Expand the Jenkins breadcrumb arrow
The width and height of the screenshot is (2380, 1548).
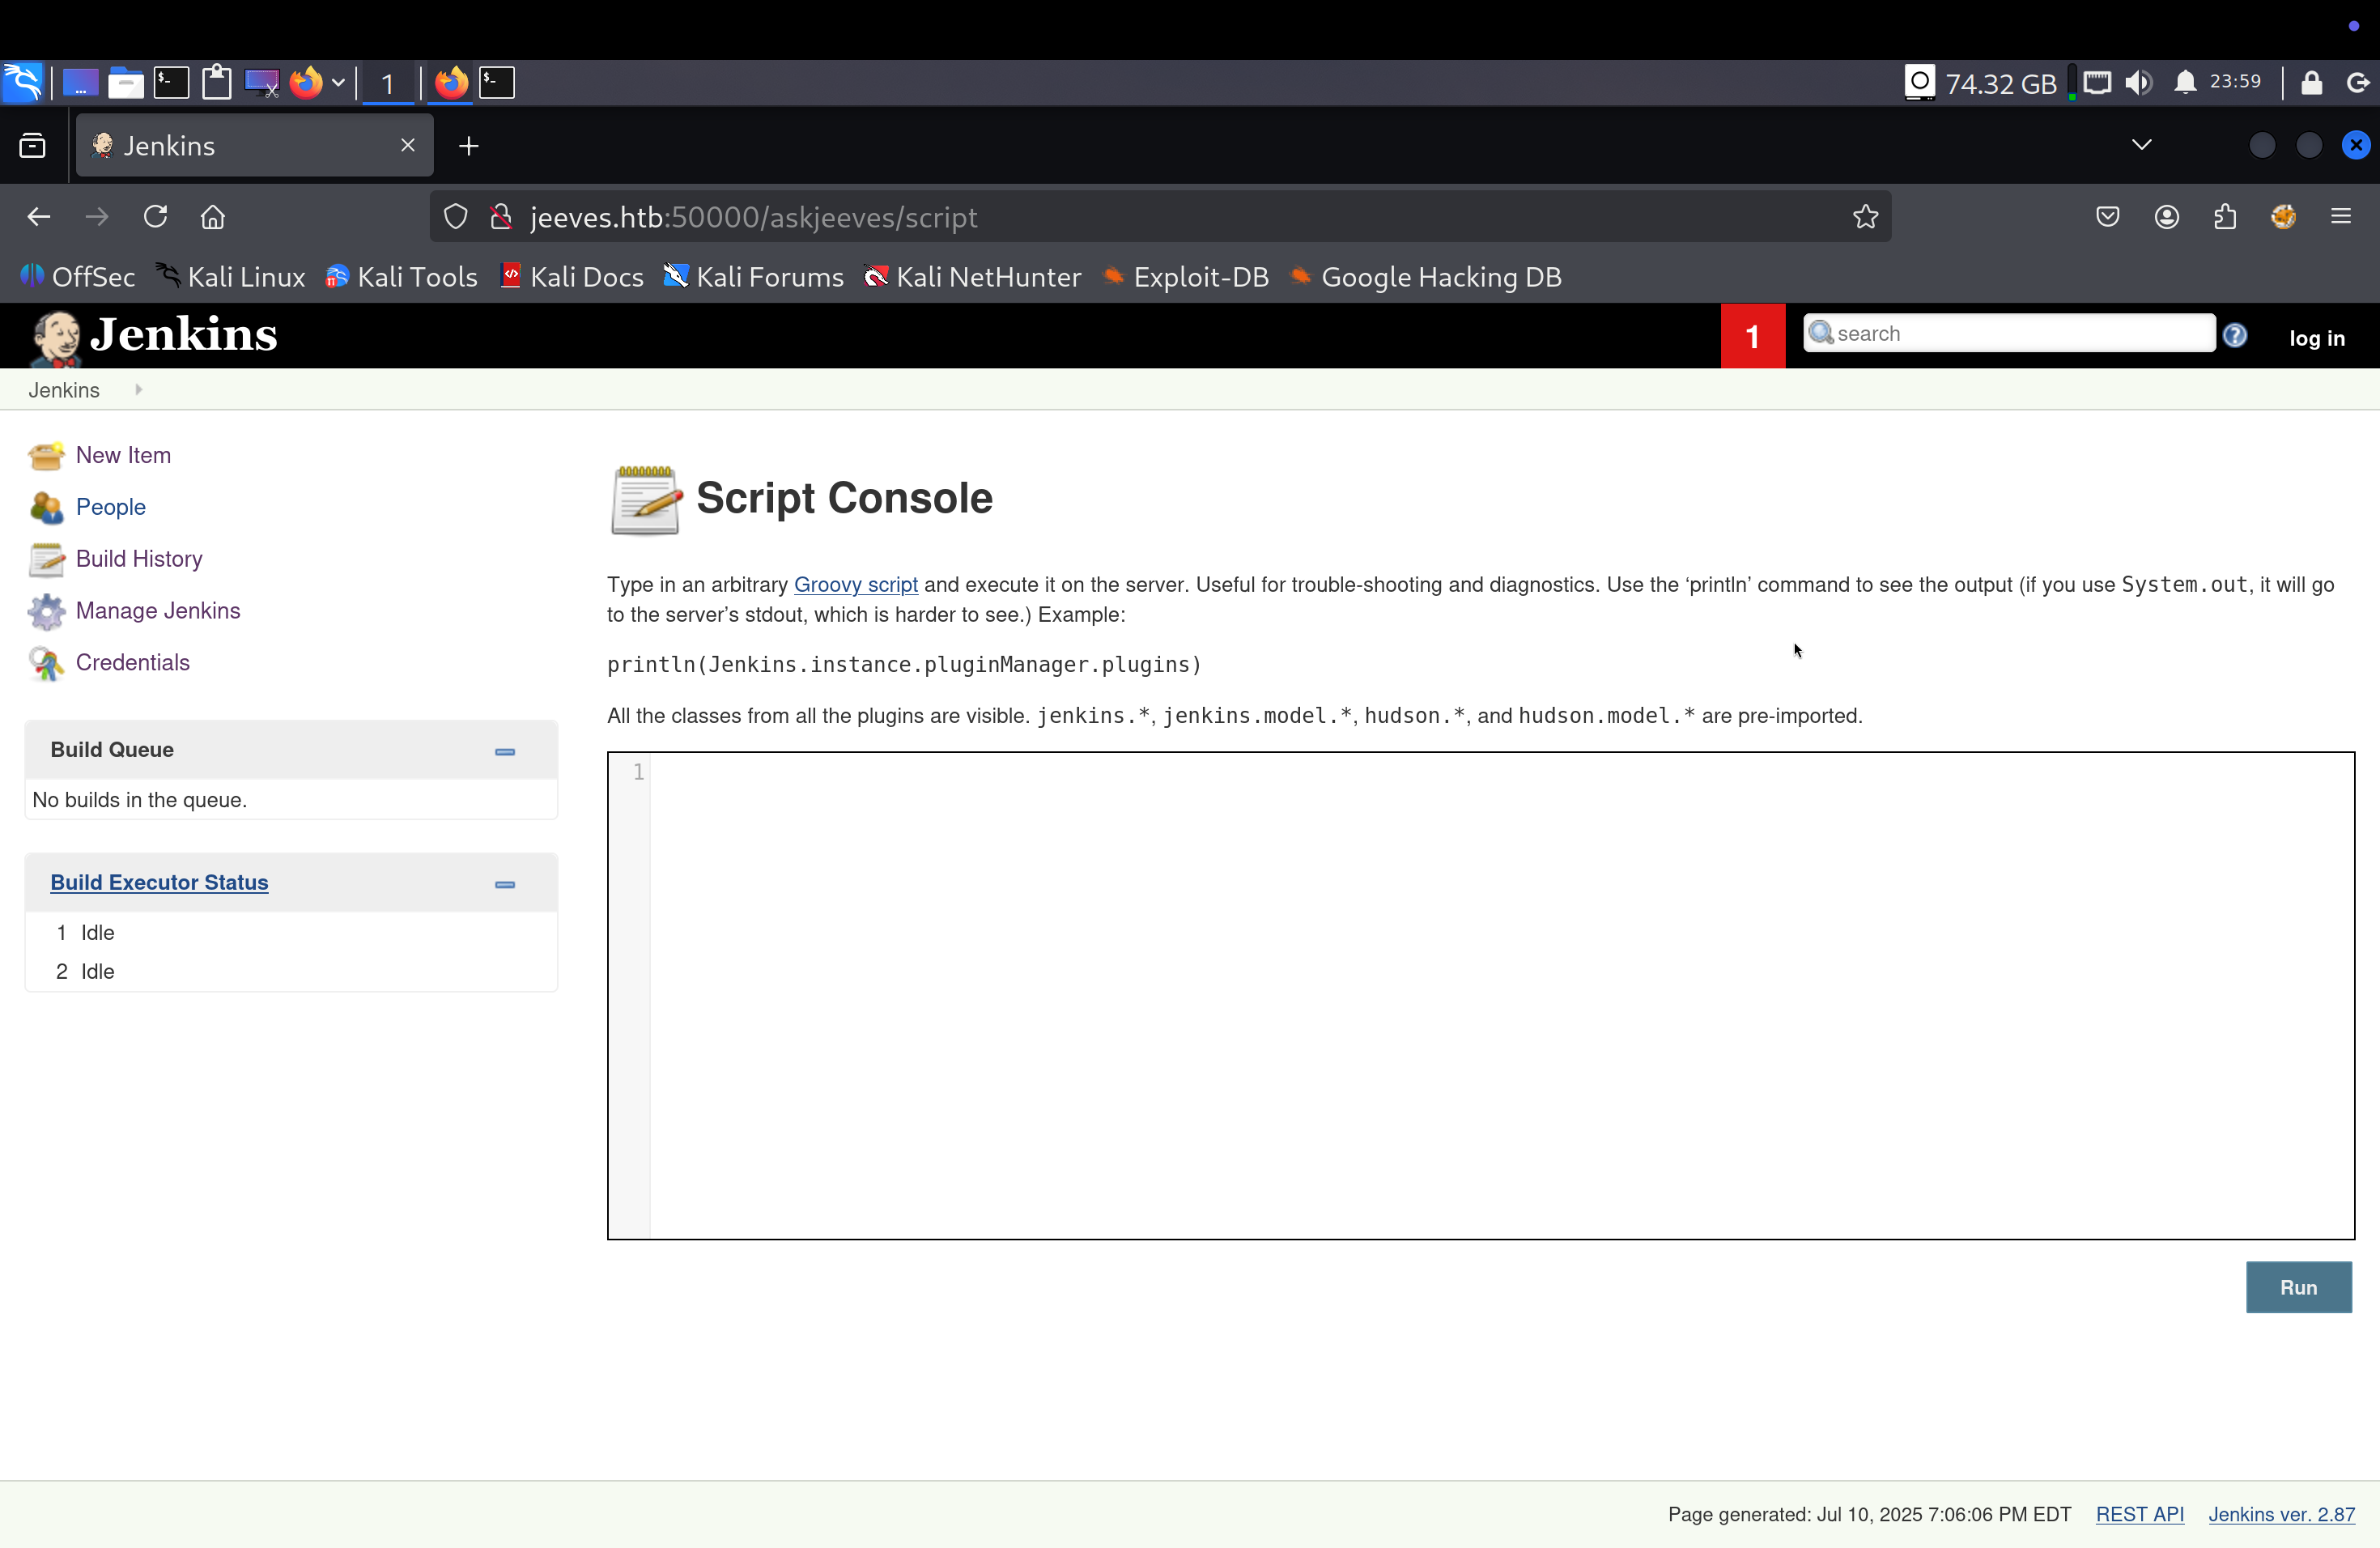pyautogui.click(x=138, y=390)
